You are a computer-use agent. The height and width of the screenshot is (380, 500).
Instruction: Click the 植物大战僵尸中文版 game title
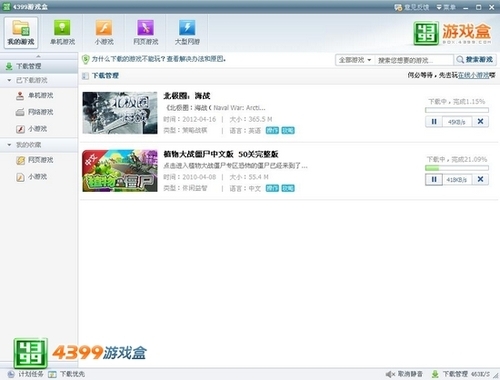[x=221, y=154]
